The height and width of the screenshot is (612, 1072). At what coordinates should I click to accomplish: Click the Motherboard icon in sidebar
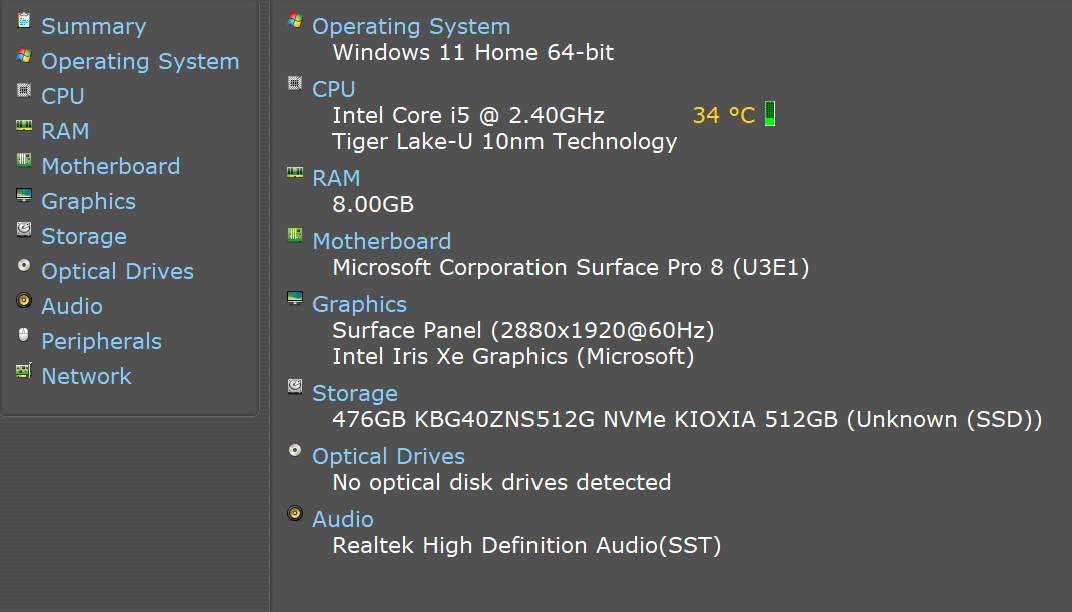pos(24,162)
